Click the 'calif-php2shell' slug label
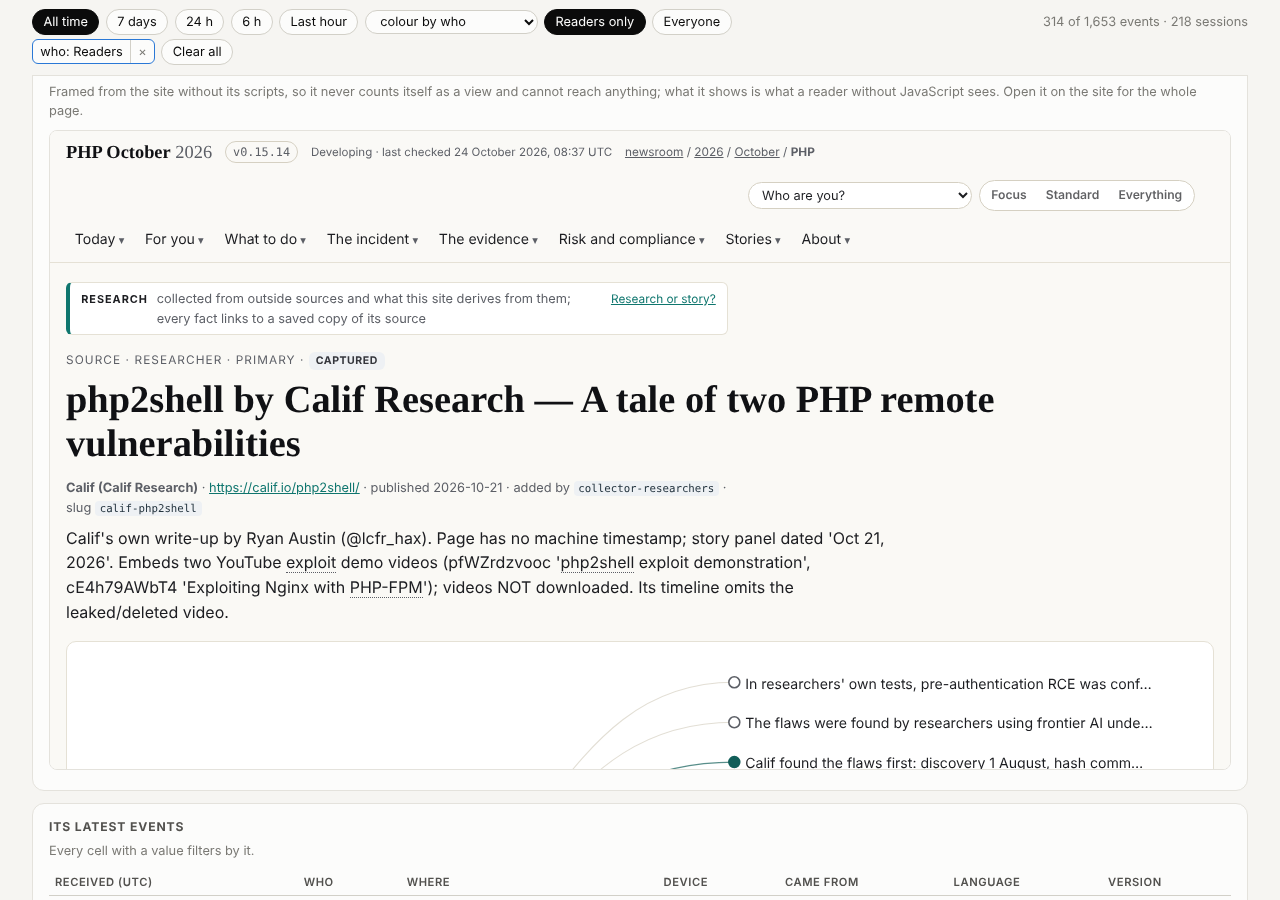Viewport: 1280px width, 900px height. tap(148, 508)
